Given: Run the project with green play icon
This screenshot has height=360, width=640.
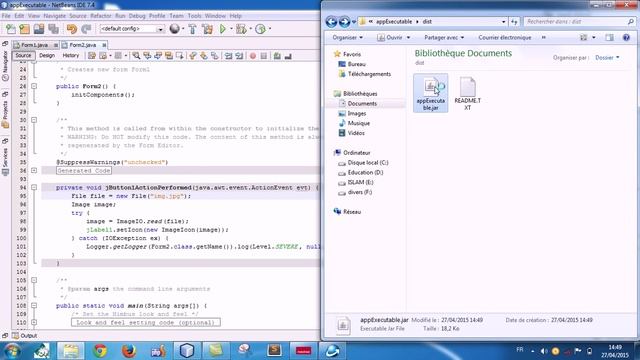Looking at the screenshot, I should (223, 29).
